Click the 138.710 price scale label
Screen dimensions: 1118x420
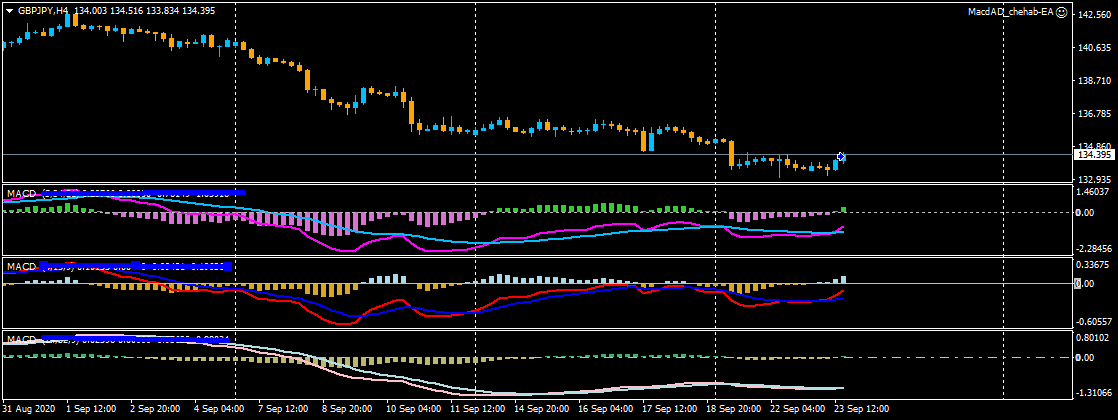[1094, 82]
